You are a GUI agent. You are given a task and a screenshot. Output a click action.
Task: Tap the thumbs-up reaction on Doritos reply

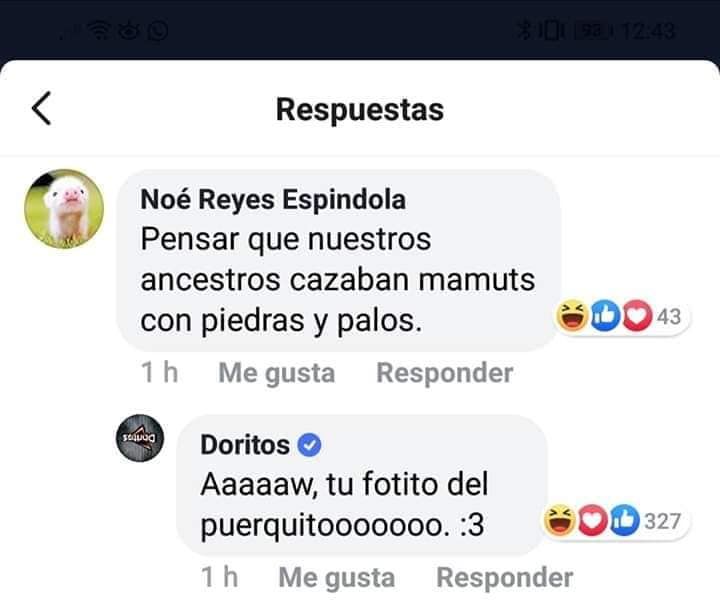click(x=624, y=520)
